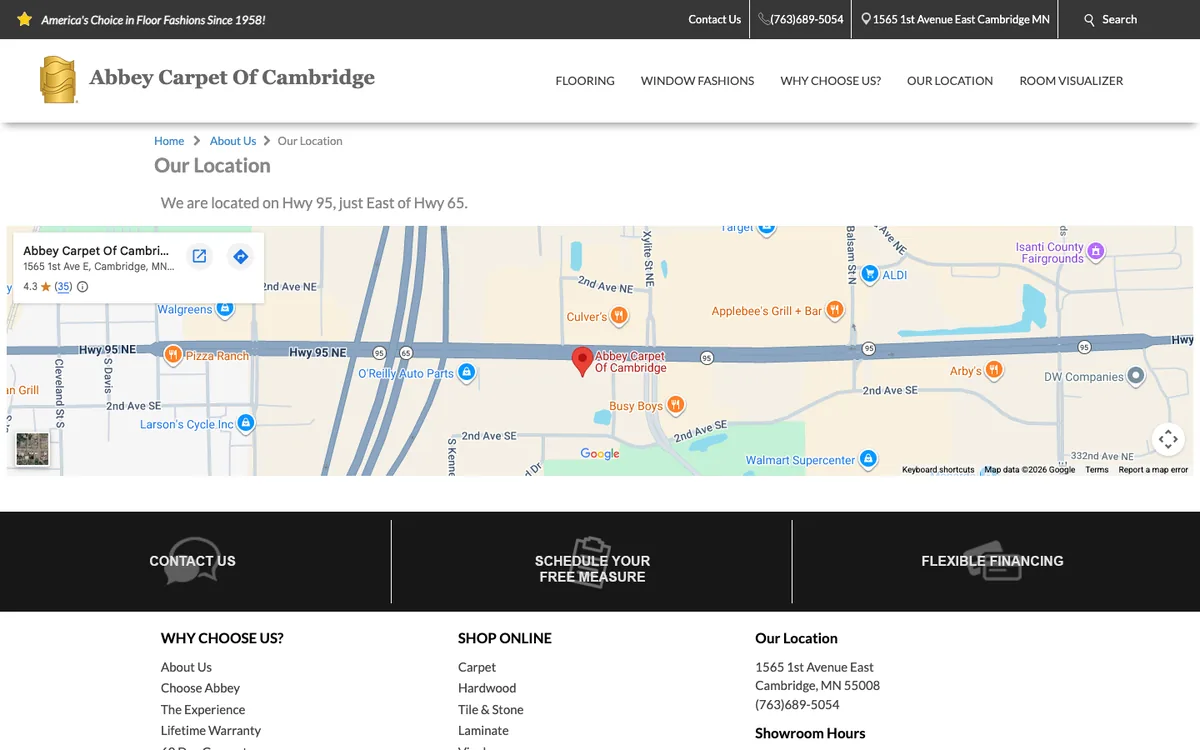This screenshot has height=750, width=1200.
Task: Open the map in a larger view
Action: [x=199, y=256]
